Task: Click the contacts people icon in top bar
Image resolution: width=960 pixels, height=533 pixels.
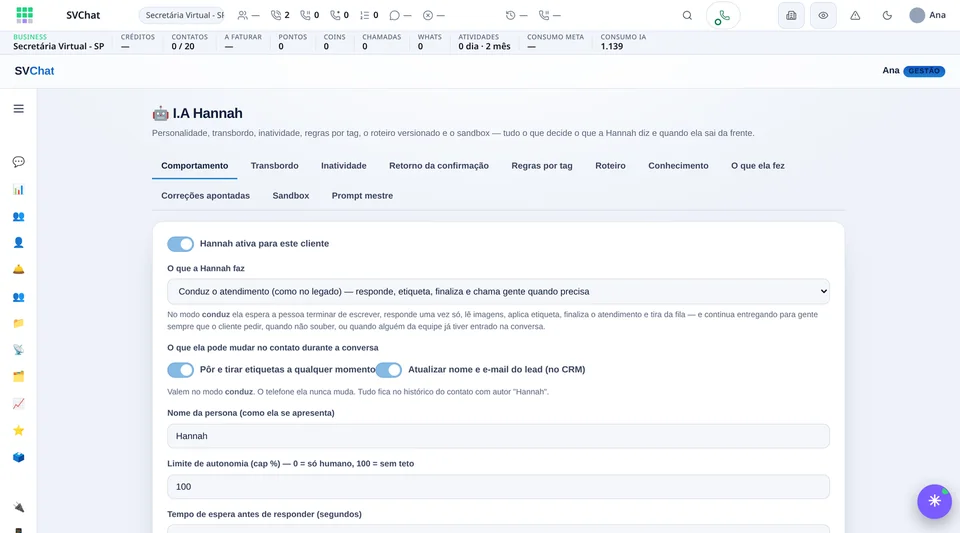Action: point(243,15)
